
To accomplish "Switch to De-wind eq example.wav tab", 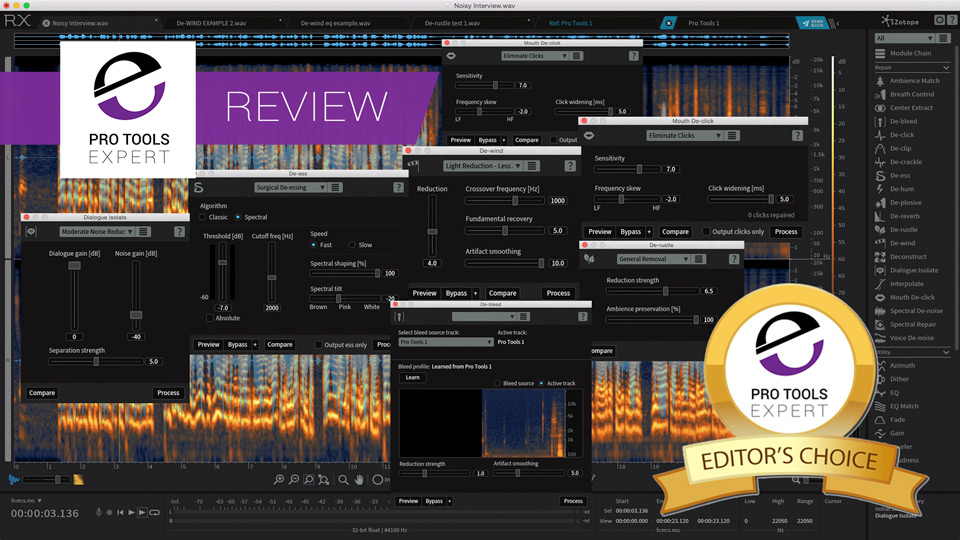I will pyautogui.click(x=336, y=23).
